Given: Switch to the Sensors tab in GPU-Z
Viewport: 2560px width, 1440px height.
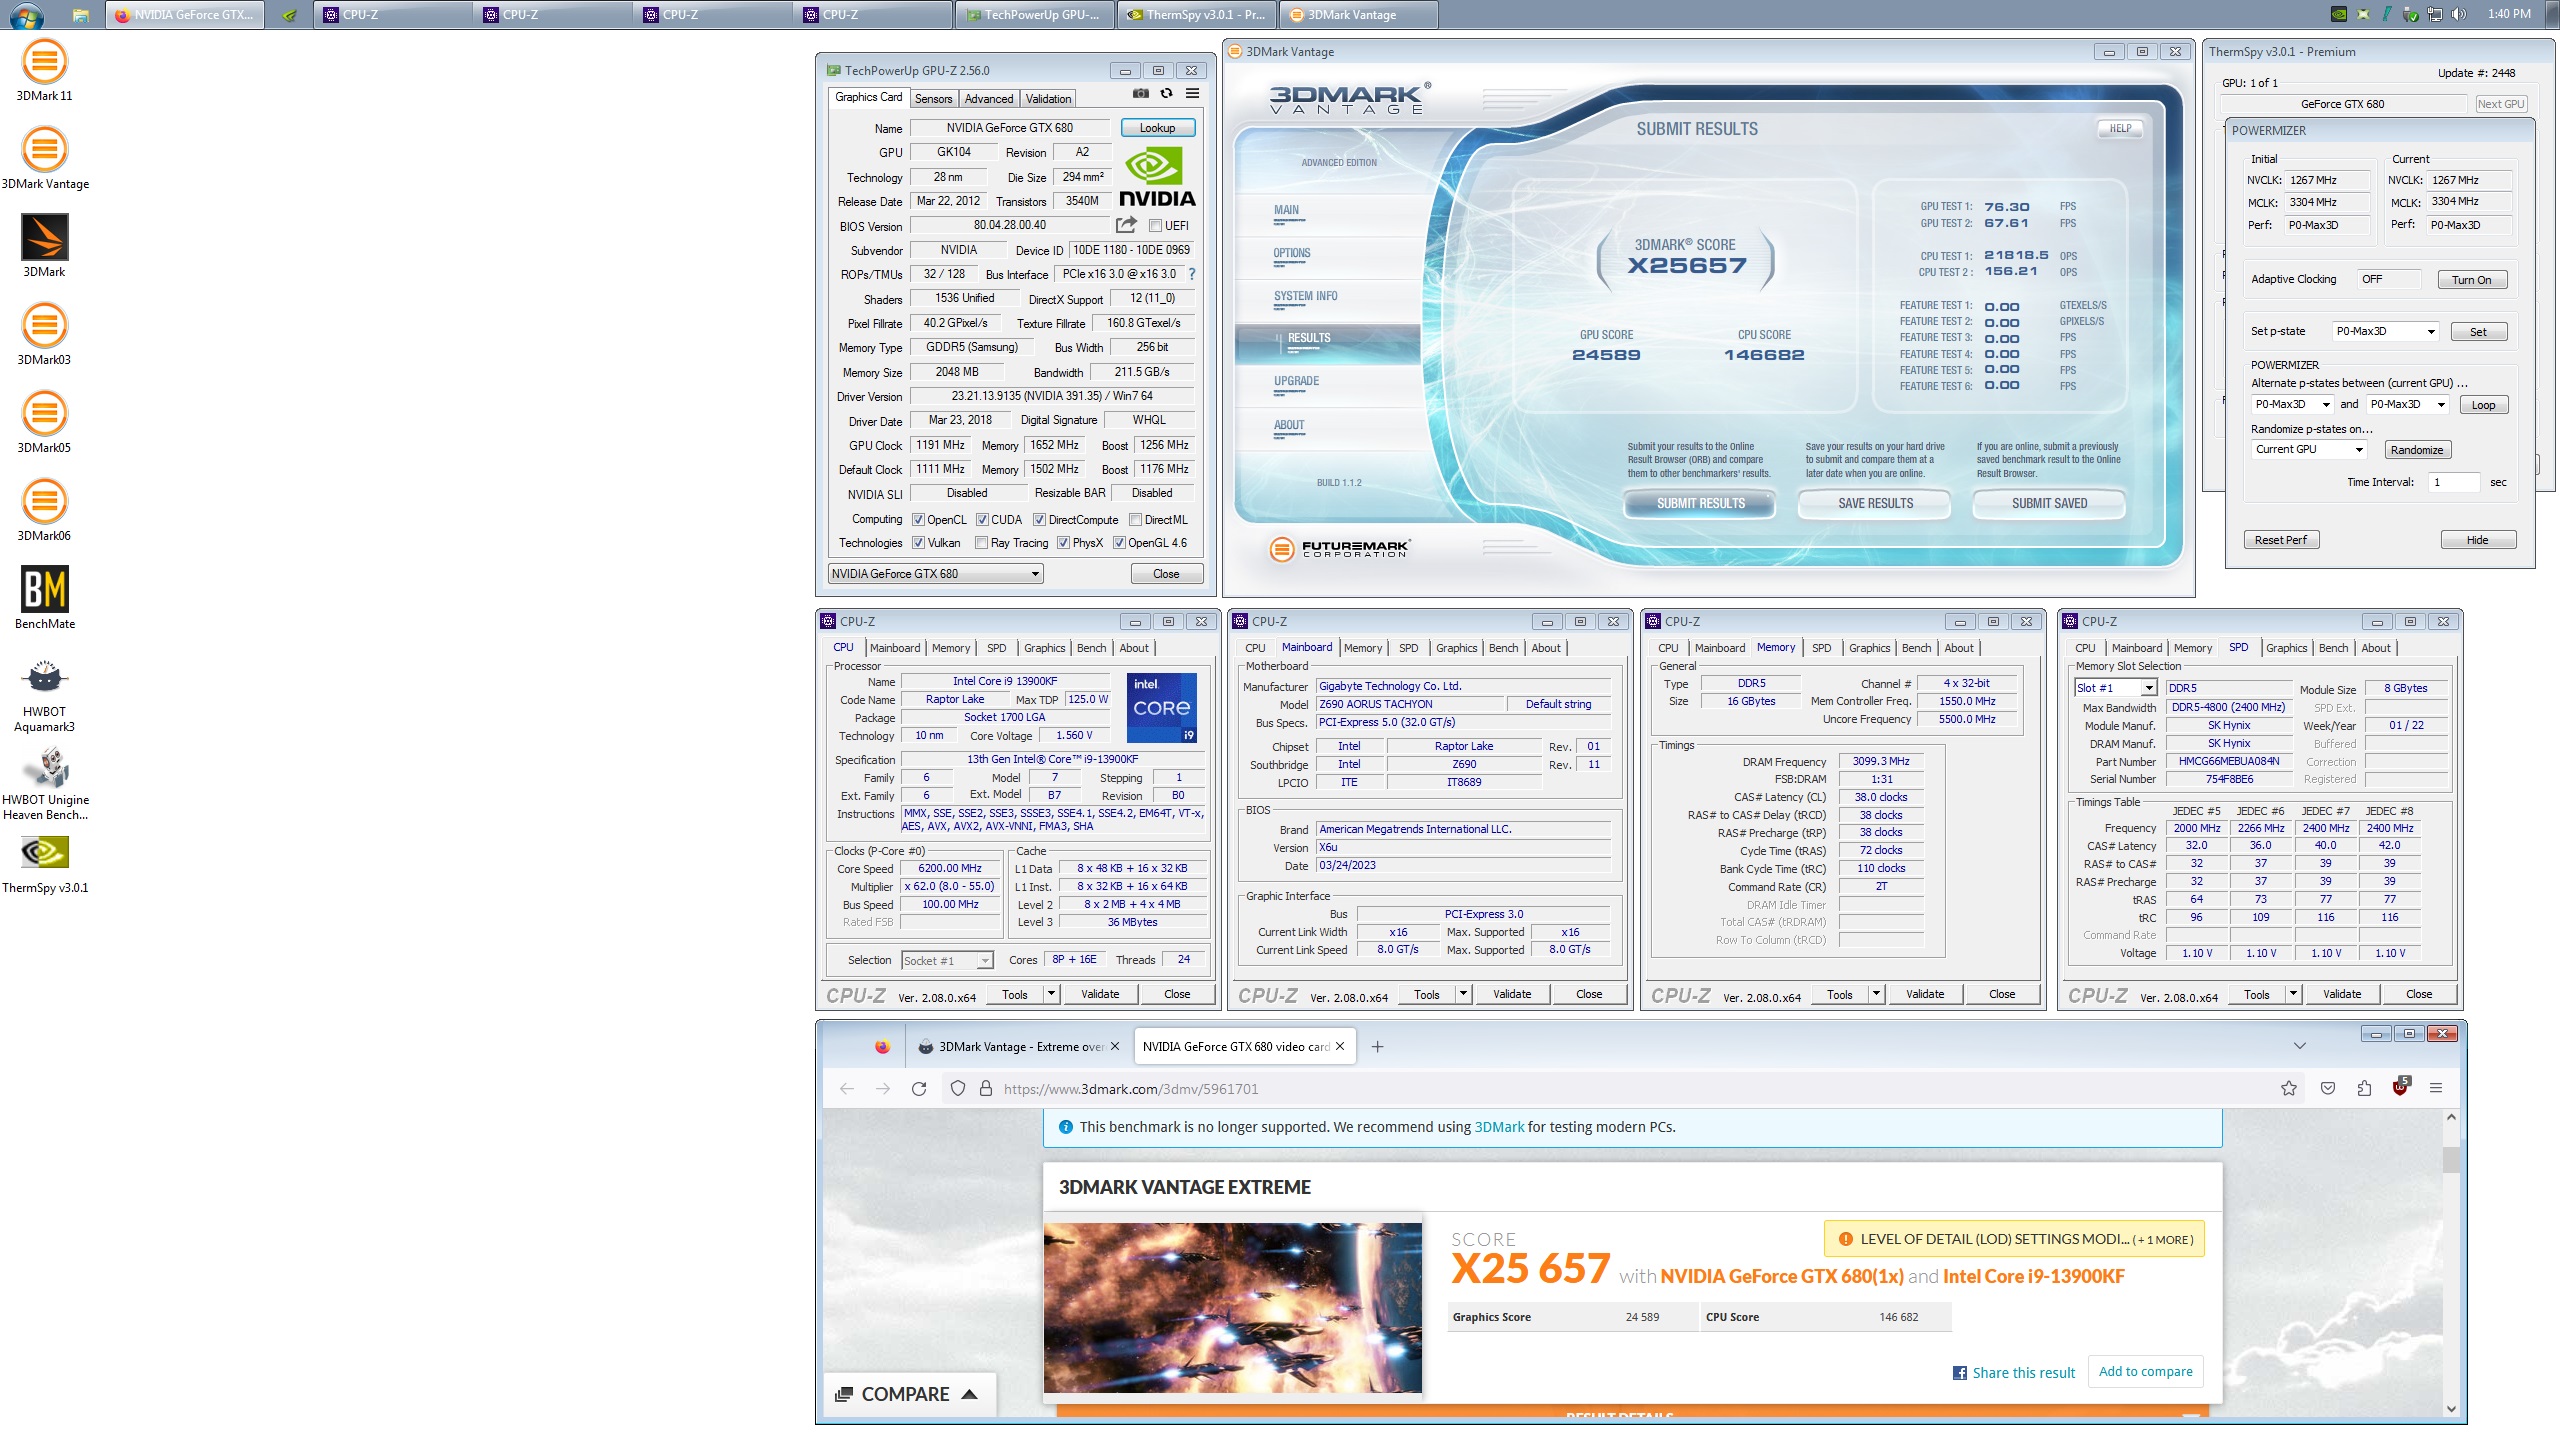Looking at the screenshot, I should click(x=933, y=99).
